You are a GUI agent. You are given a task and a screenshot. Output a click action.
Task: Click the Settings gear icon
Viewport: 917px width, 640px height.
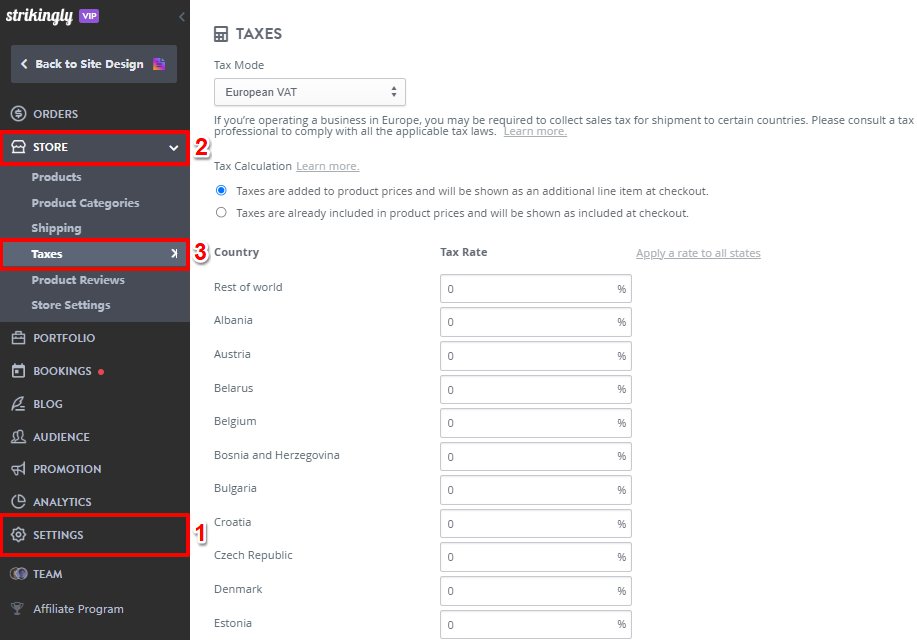18,535
